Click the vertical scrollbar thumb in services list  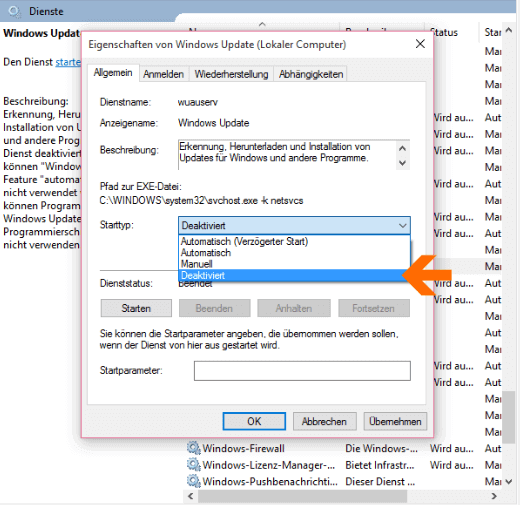click(509, 417)
